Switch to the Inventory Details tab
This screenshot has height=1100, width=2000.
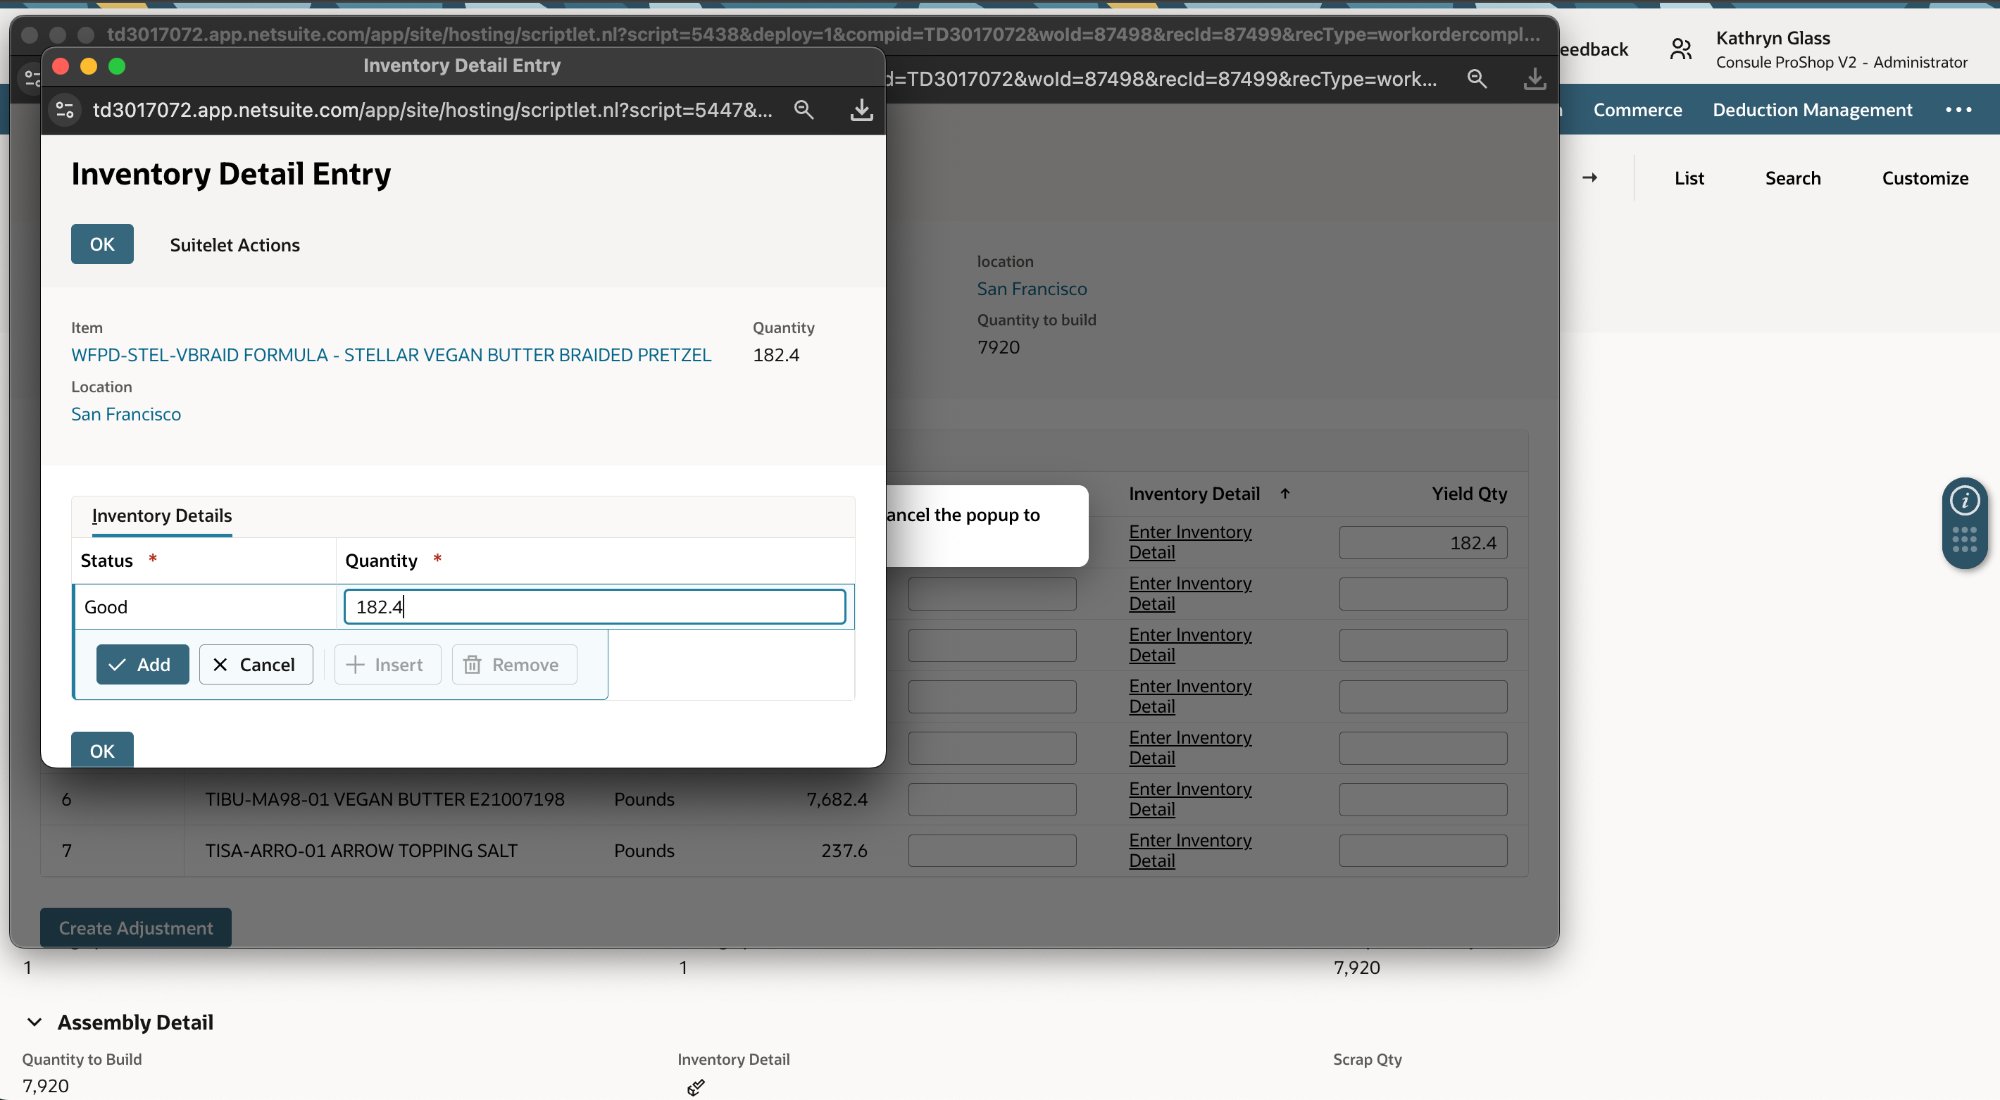tap(161, 516)
